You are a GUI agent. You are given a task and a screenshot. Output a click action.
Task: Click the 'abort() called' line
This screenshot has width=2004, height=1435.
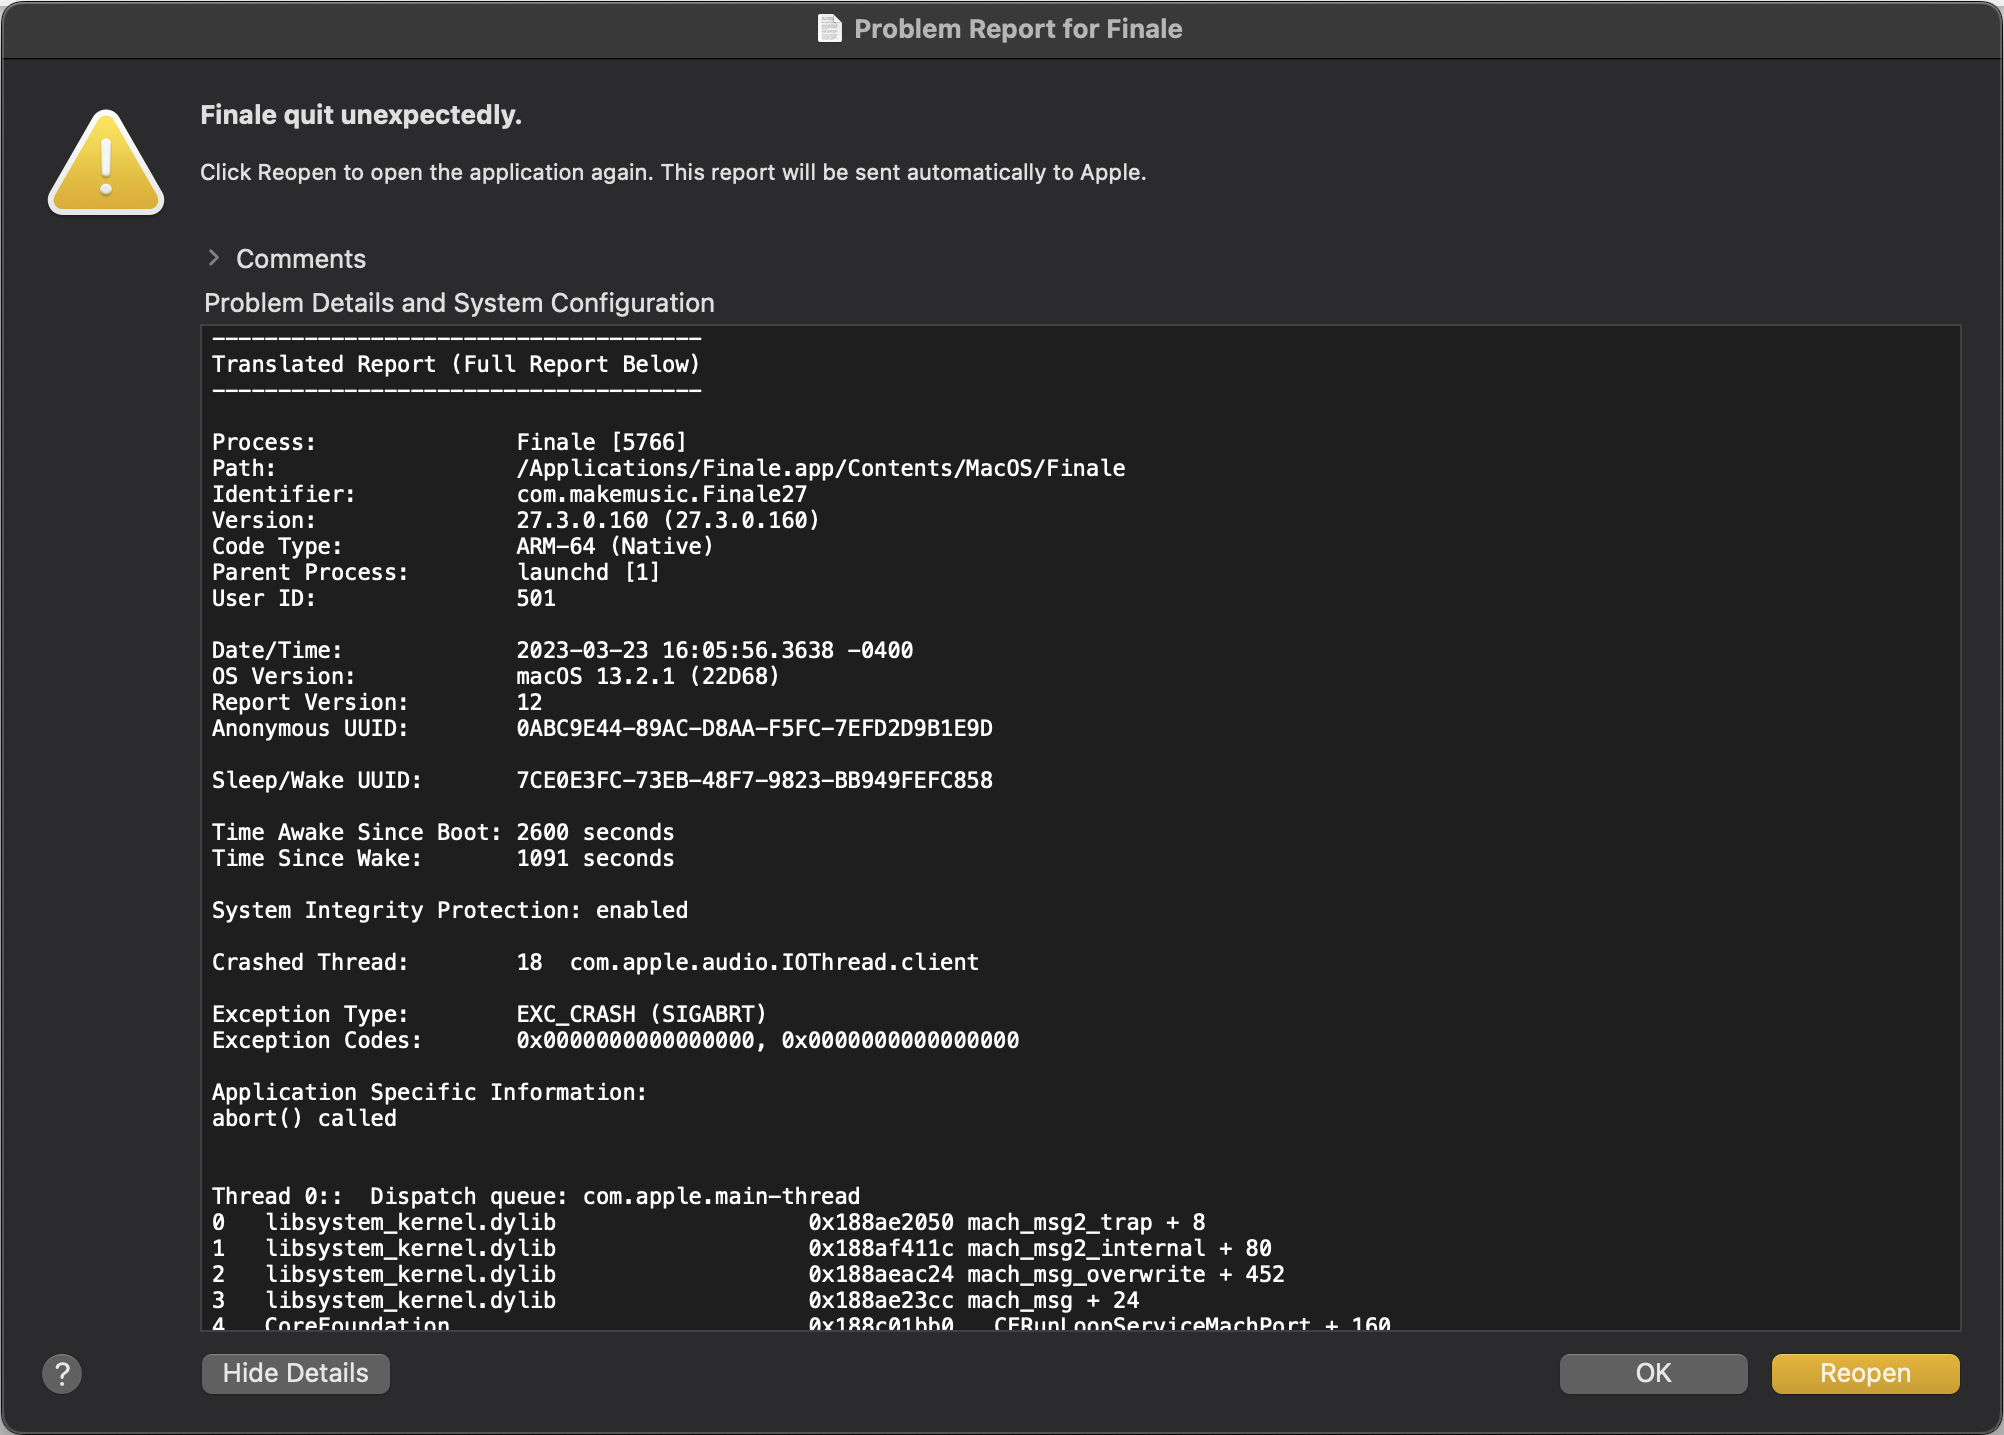(304, 1118)
